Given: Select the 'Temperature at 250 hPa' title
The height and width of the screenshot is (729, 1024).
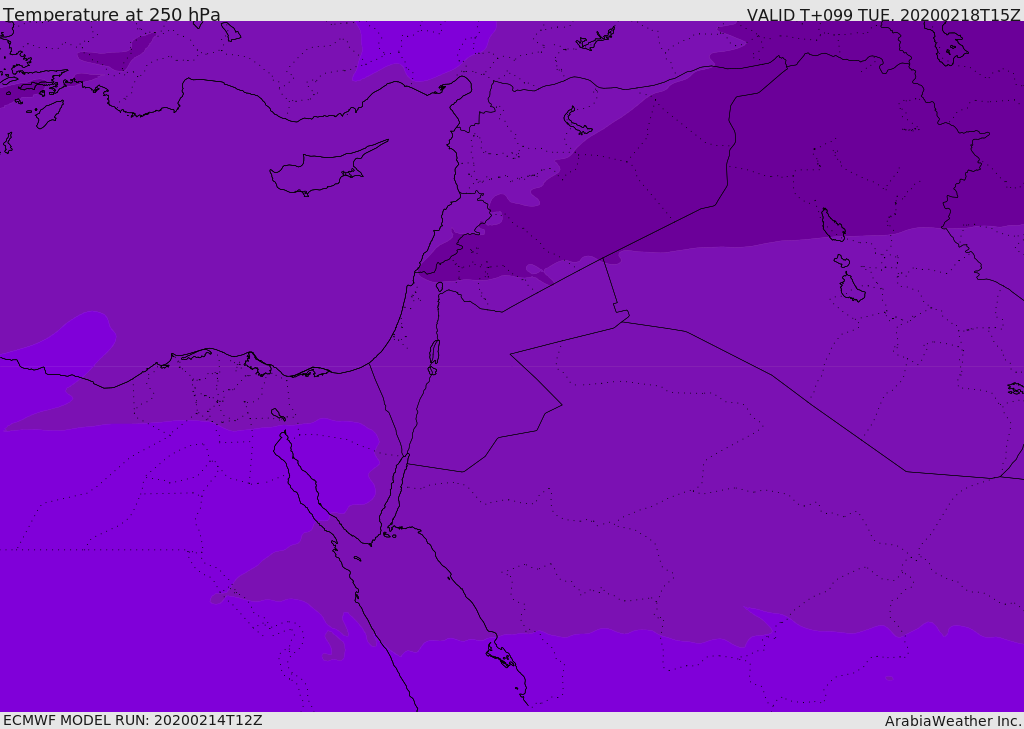Looking at the screenshot, I should [x=112, y=14].
